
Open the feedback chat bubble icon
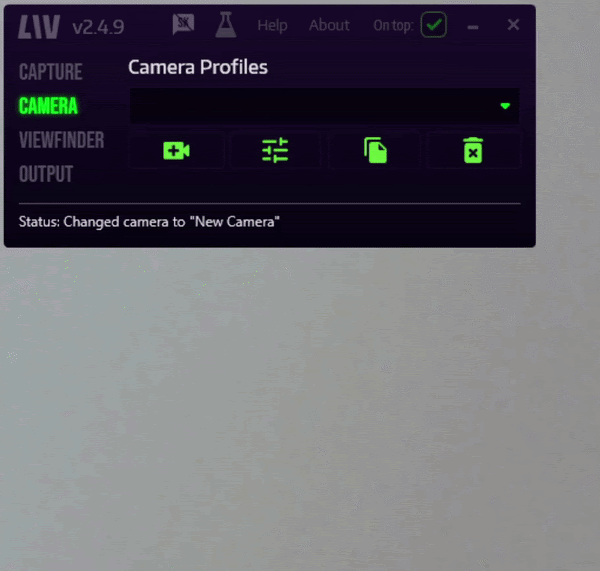click(183, 24)
